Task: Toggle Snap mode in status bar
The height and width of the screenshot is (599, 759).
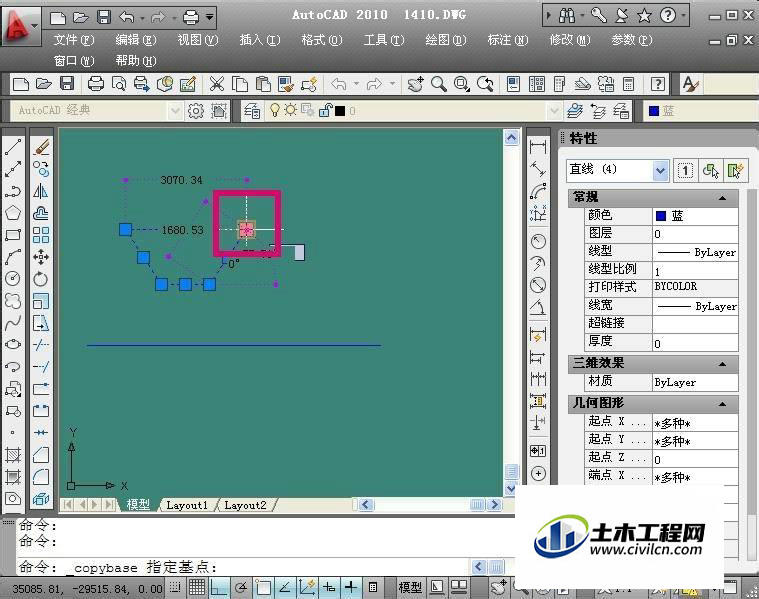Action: tap(175, 587)
